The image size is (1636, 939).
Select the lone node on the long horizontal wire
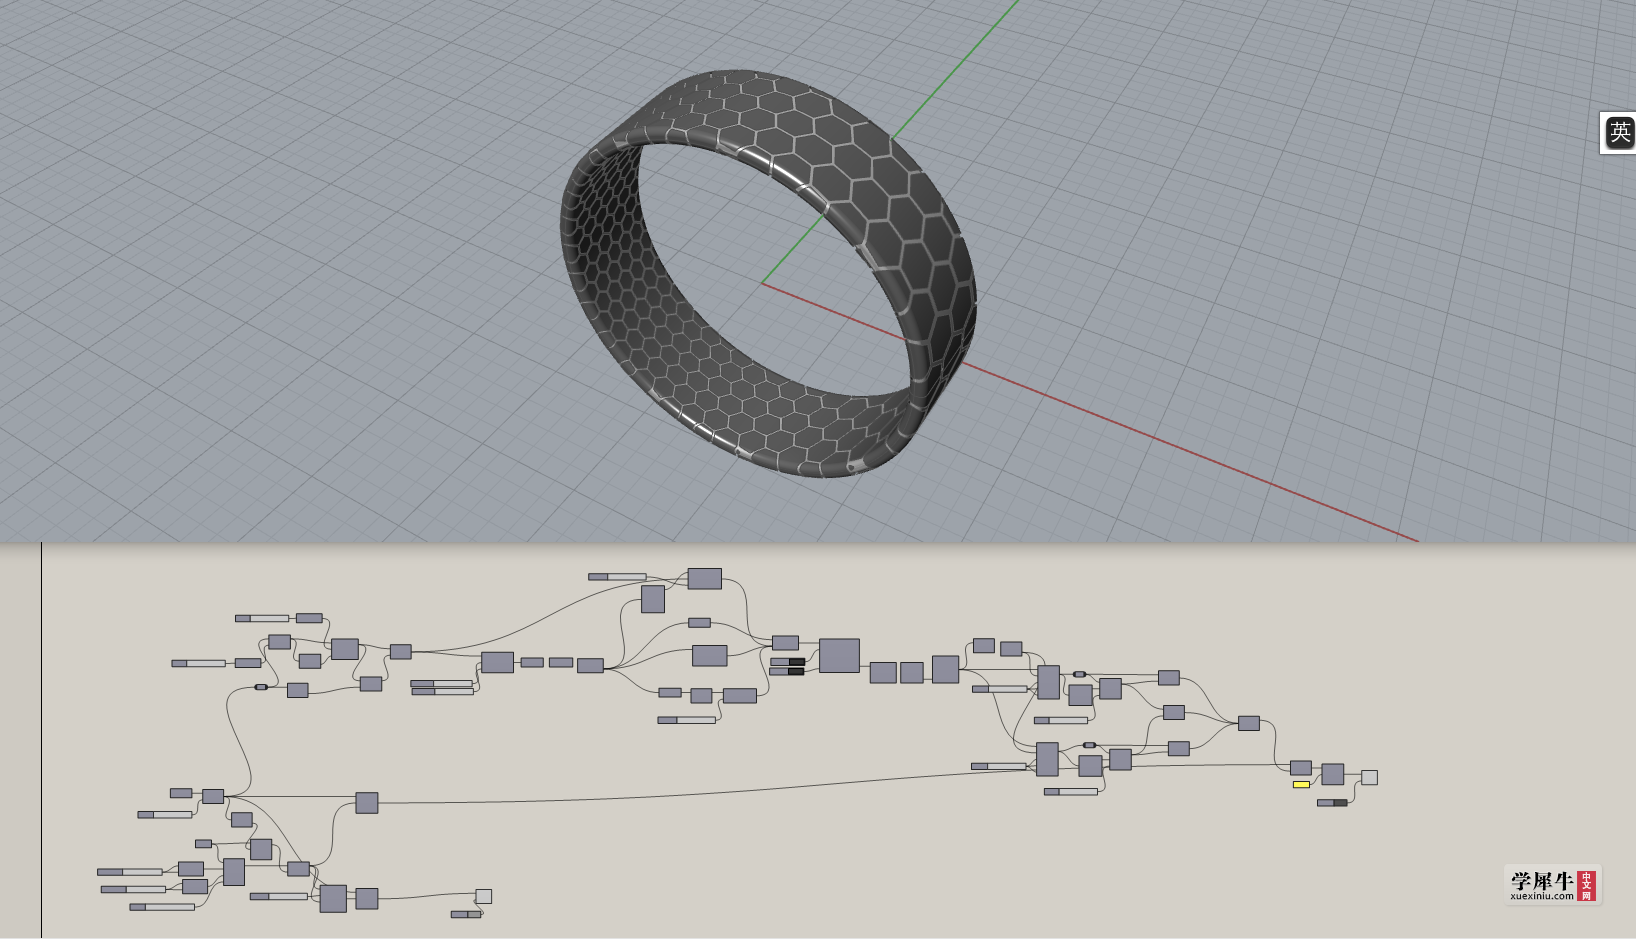tap(367, 802)
